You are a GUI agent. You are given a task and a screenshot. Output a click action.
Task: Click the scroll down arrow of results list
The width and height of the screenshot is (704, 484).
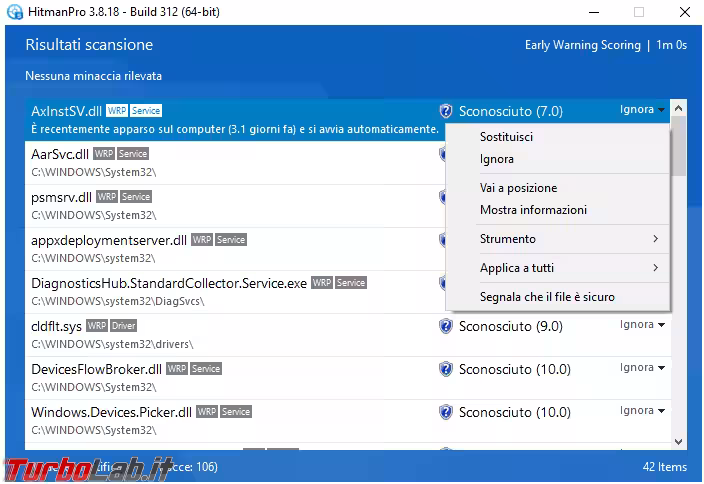[x=678, y=442]
